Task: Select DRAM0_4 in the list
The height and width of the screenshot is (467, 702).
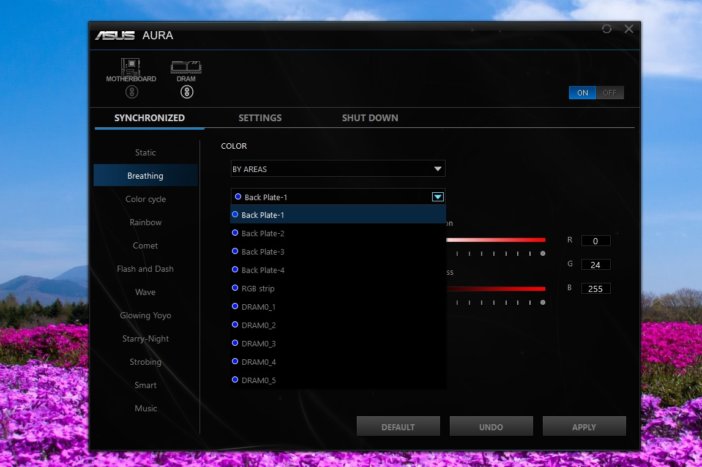Action: pos(338,362)
